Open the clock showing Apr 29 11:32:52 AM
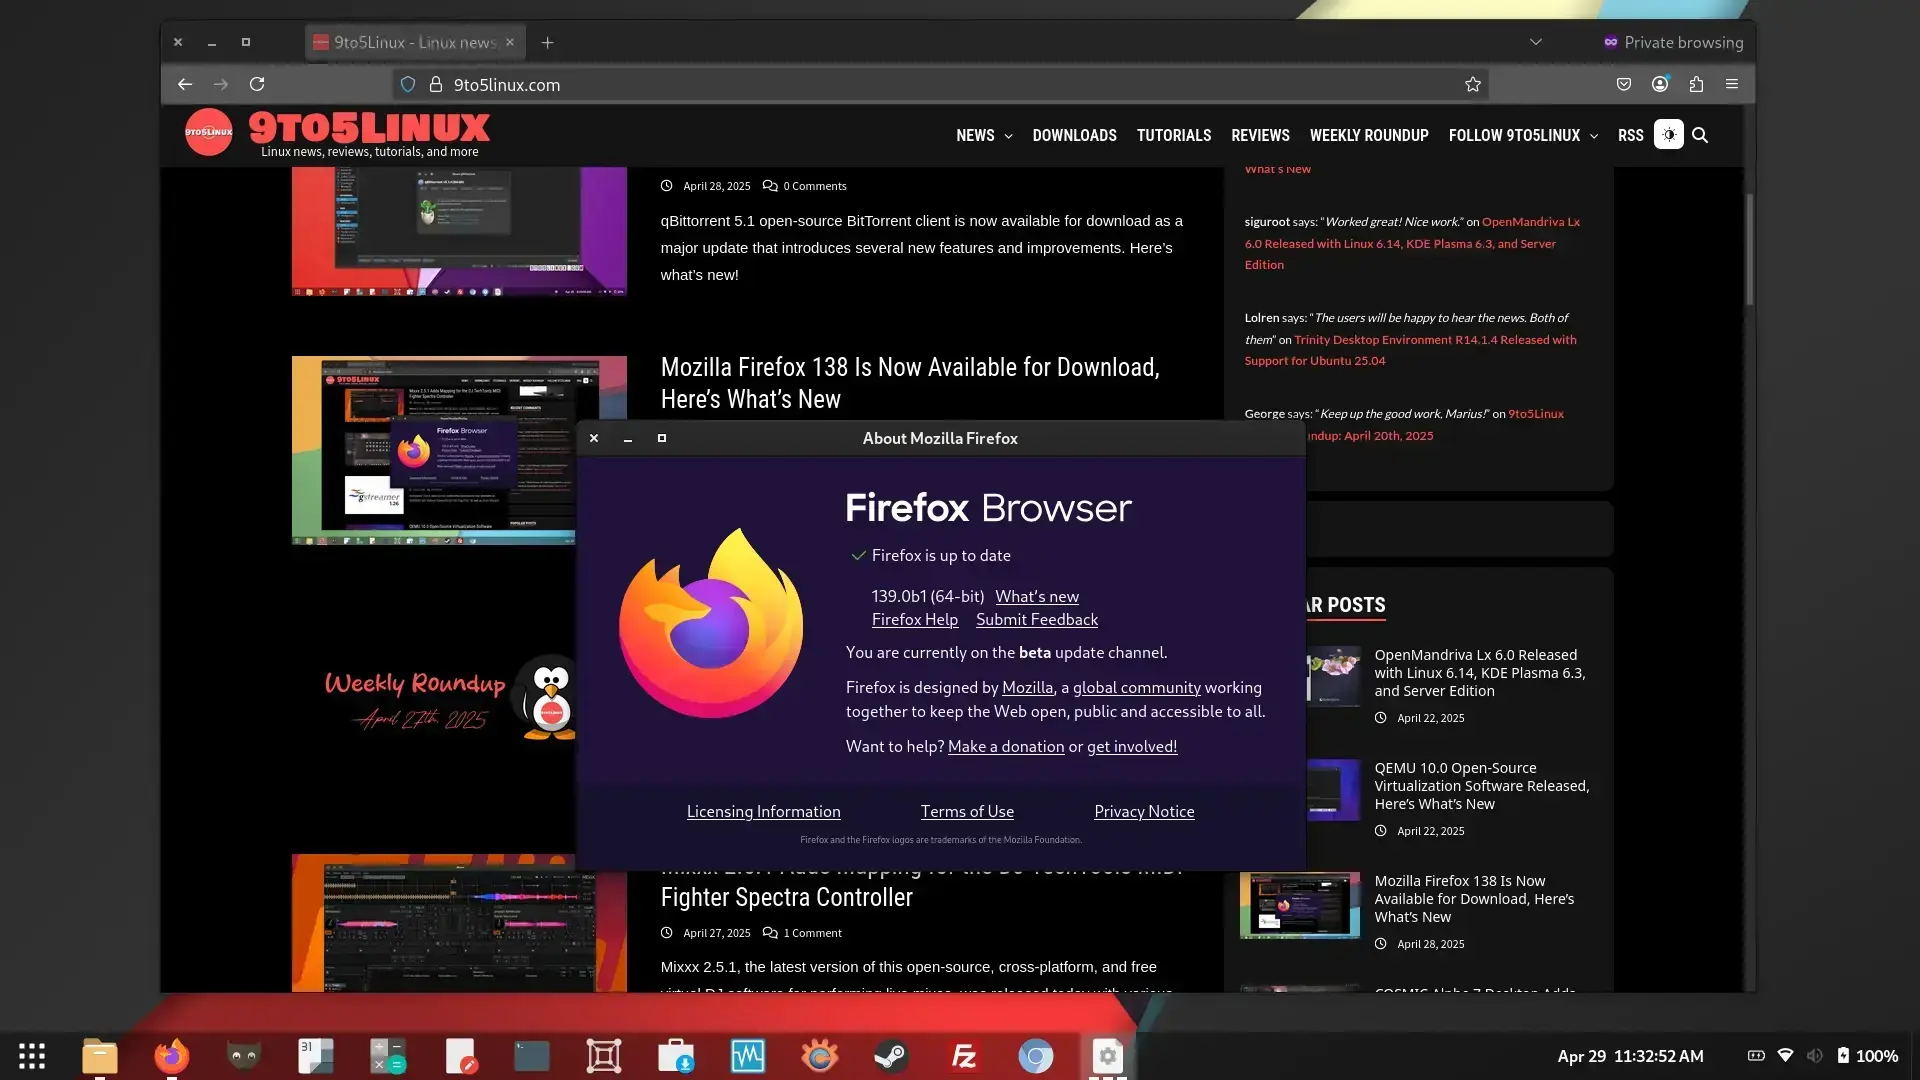 pyautogui.click(x=1630, y=1056)
